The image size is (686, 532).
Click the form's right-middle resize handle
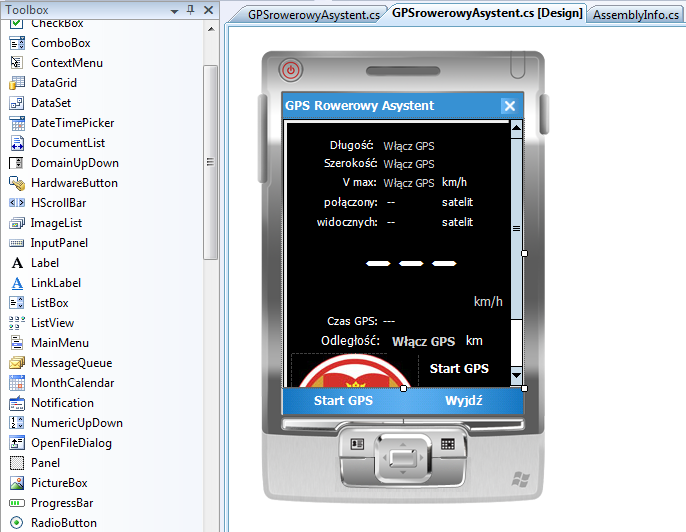click(x=524, y=253)
